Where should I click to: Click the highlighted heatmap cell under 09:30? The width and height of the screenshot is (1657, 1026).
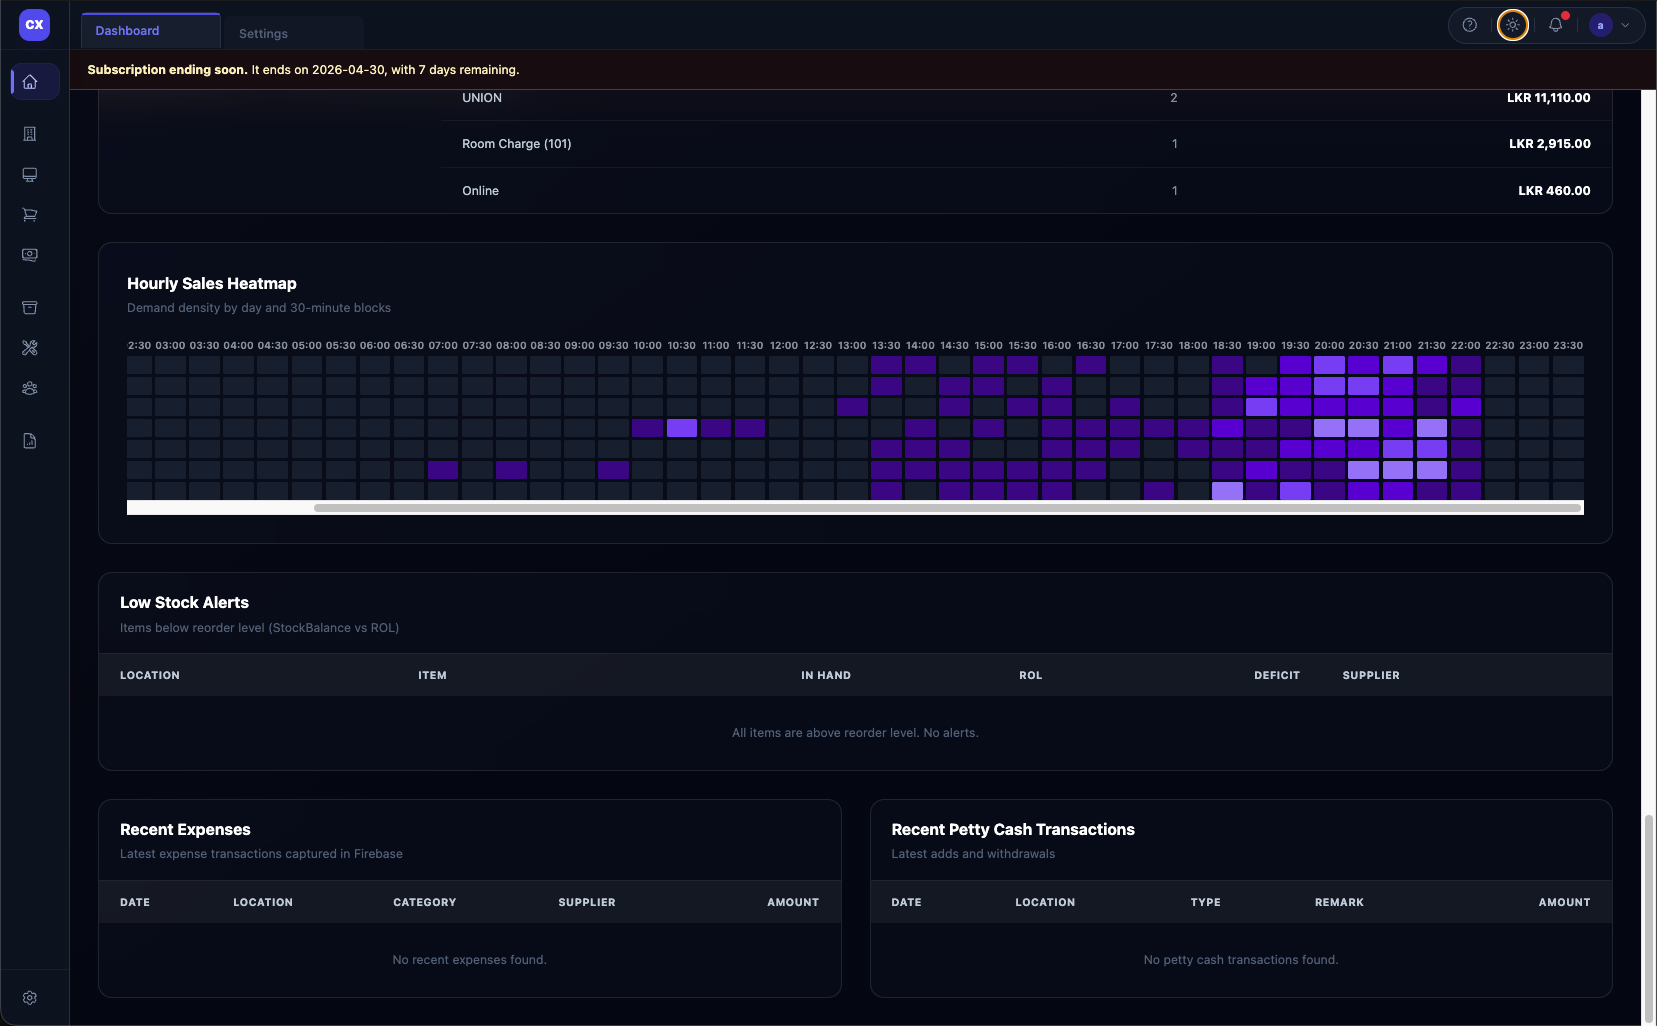[x=614, y=470]
